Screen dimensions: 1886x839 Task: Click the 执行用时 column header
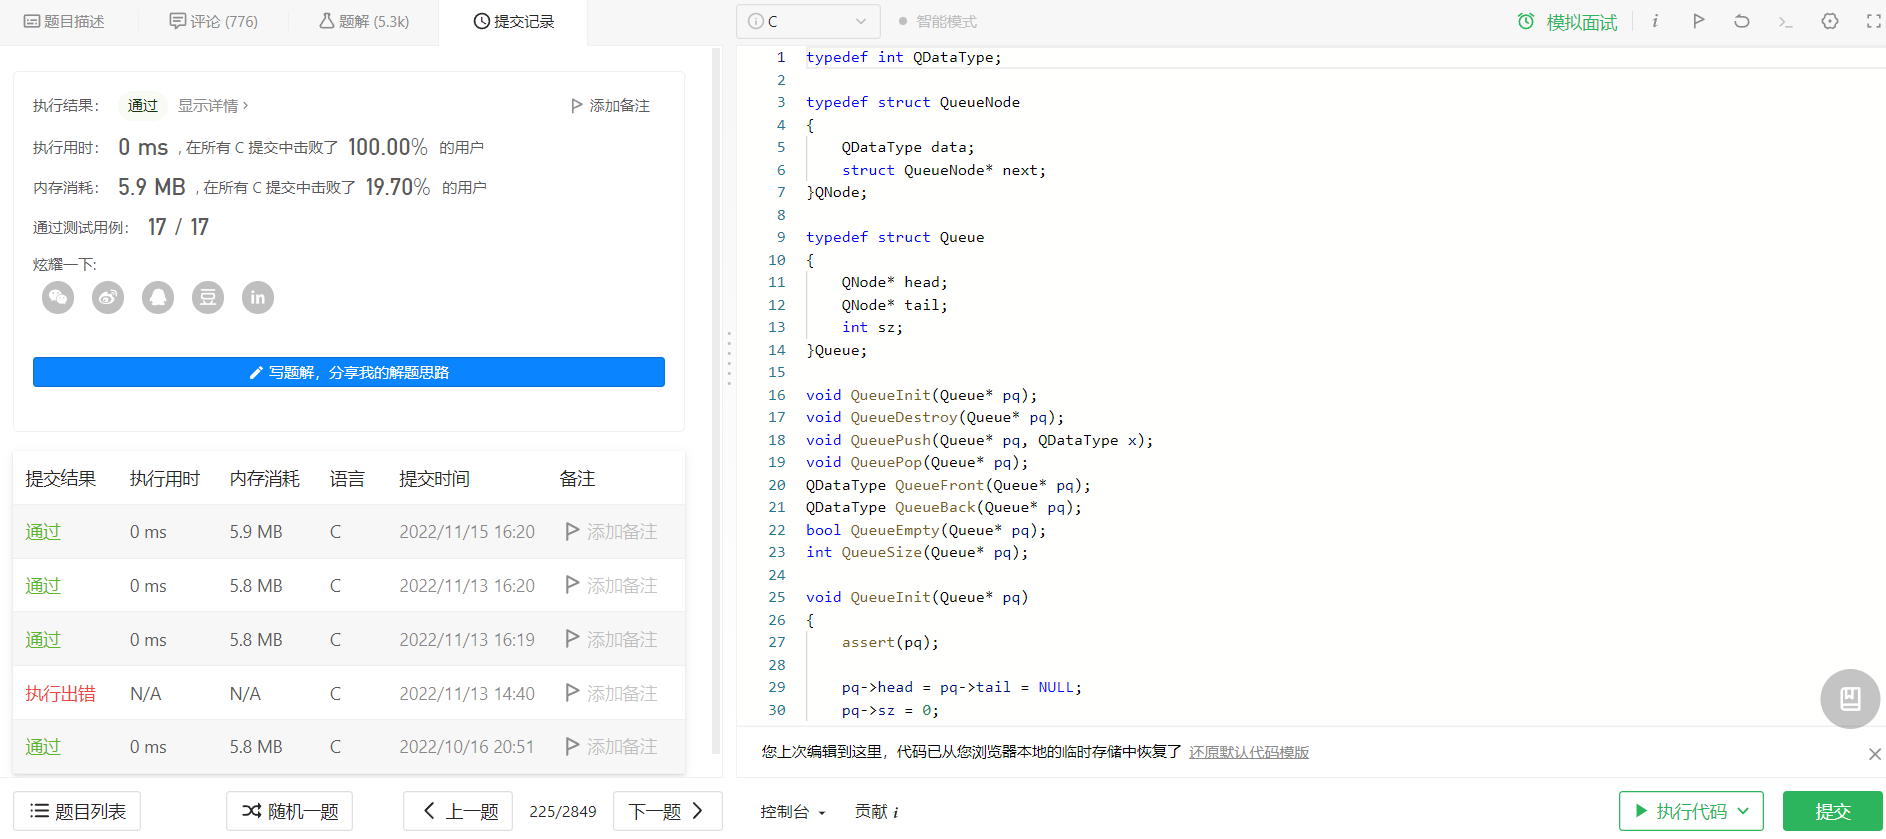point(165,479)
